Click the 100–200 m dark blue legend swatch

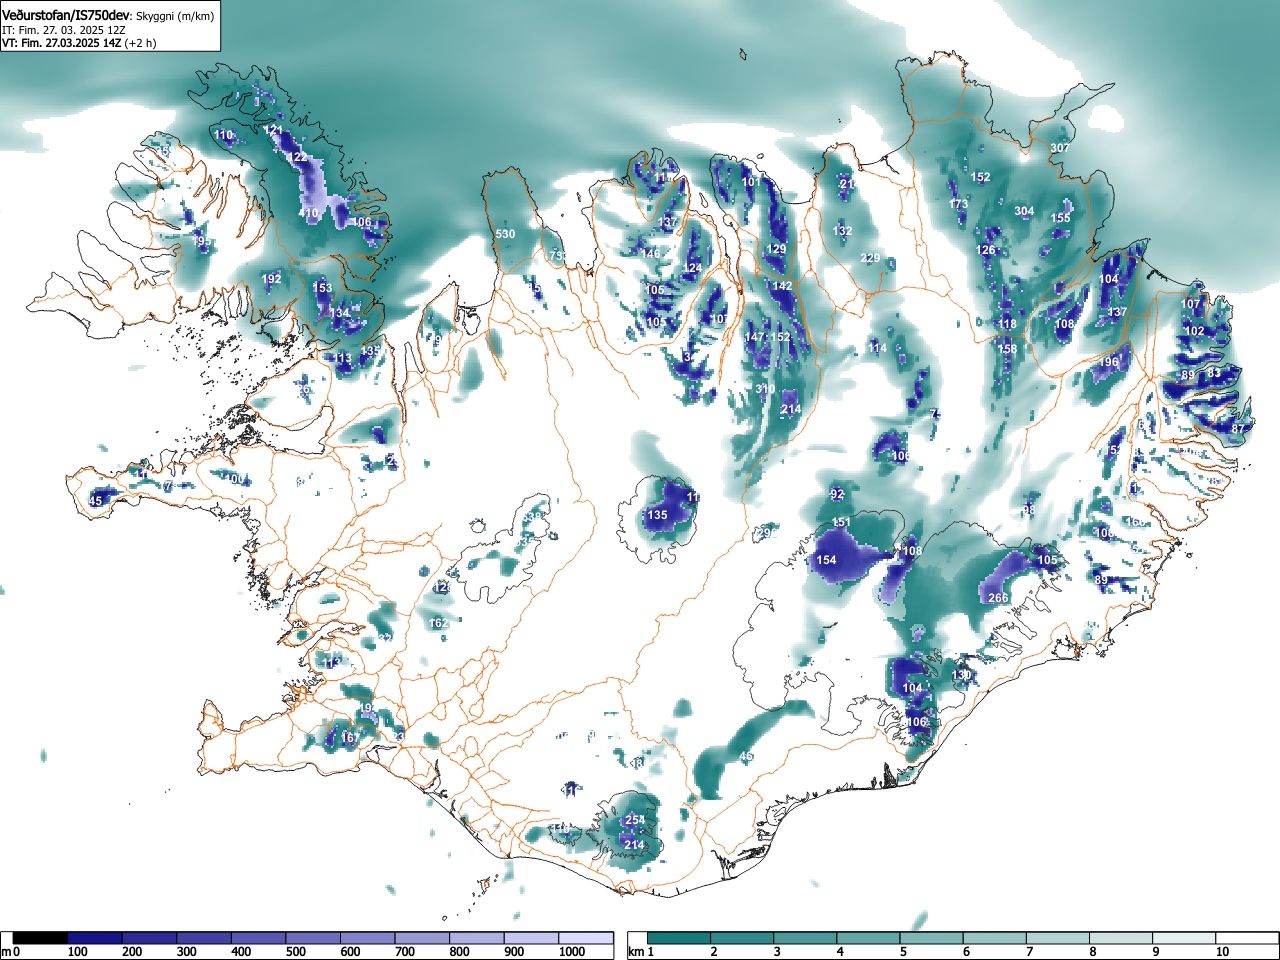95,938
